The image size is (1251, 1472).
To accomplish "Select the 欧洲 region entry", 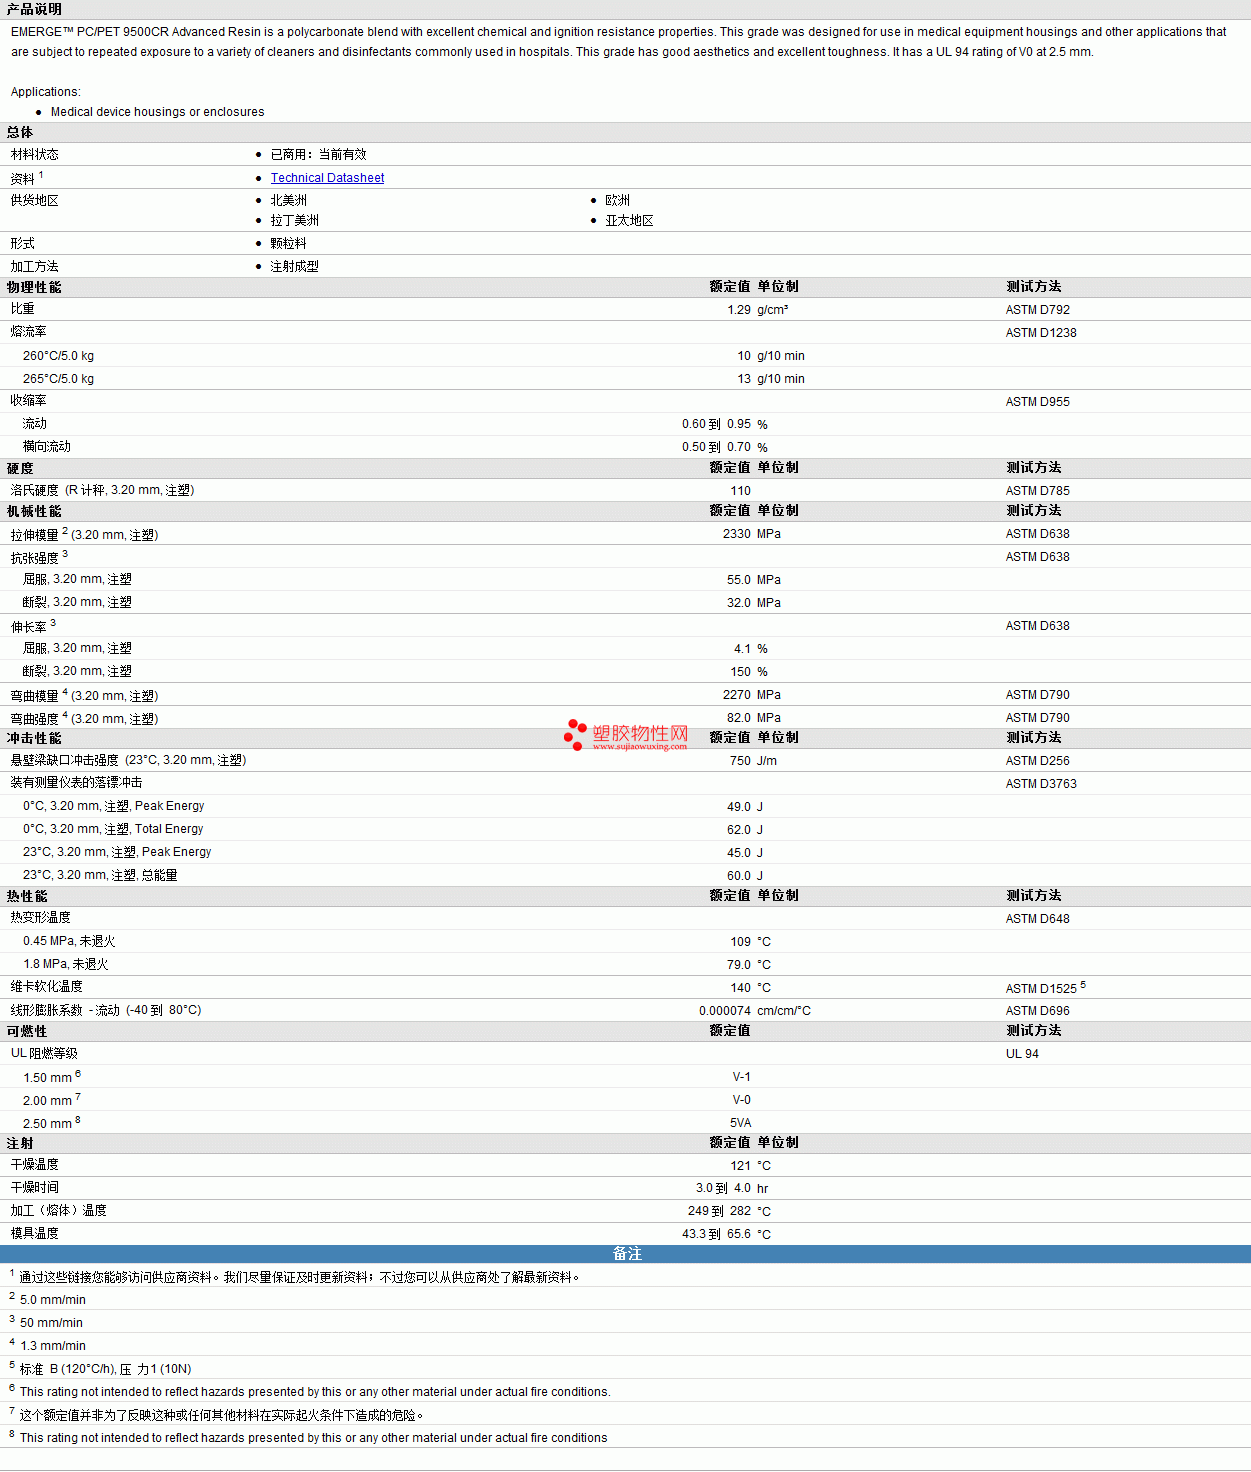I will click(x=618, y=200).
